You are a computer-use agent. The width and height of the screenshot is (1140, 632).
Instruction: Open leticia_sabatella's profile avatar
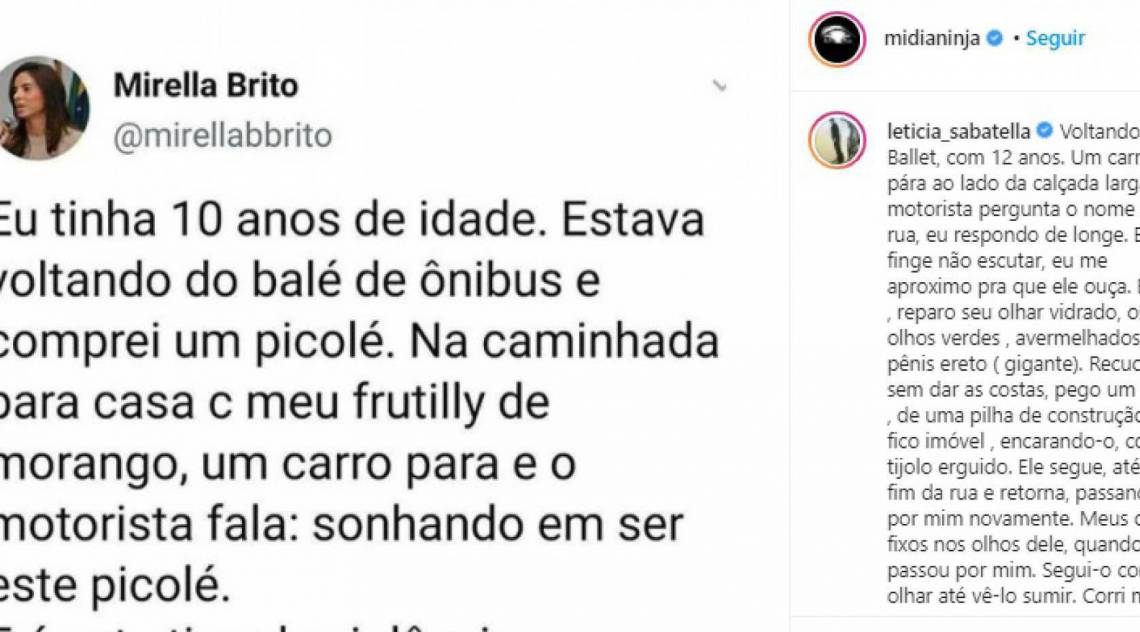[x=838, y=138]
